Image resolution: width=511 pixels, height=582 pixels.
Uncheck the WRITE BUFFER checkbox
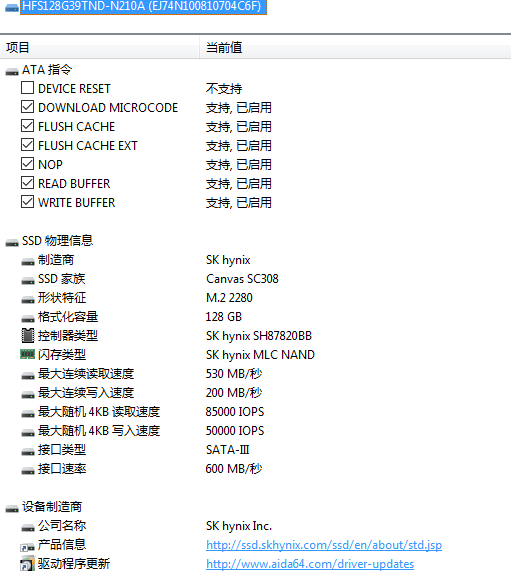click(x=27, y=202)
